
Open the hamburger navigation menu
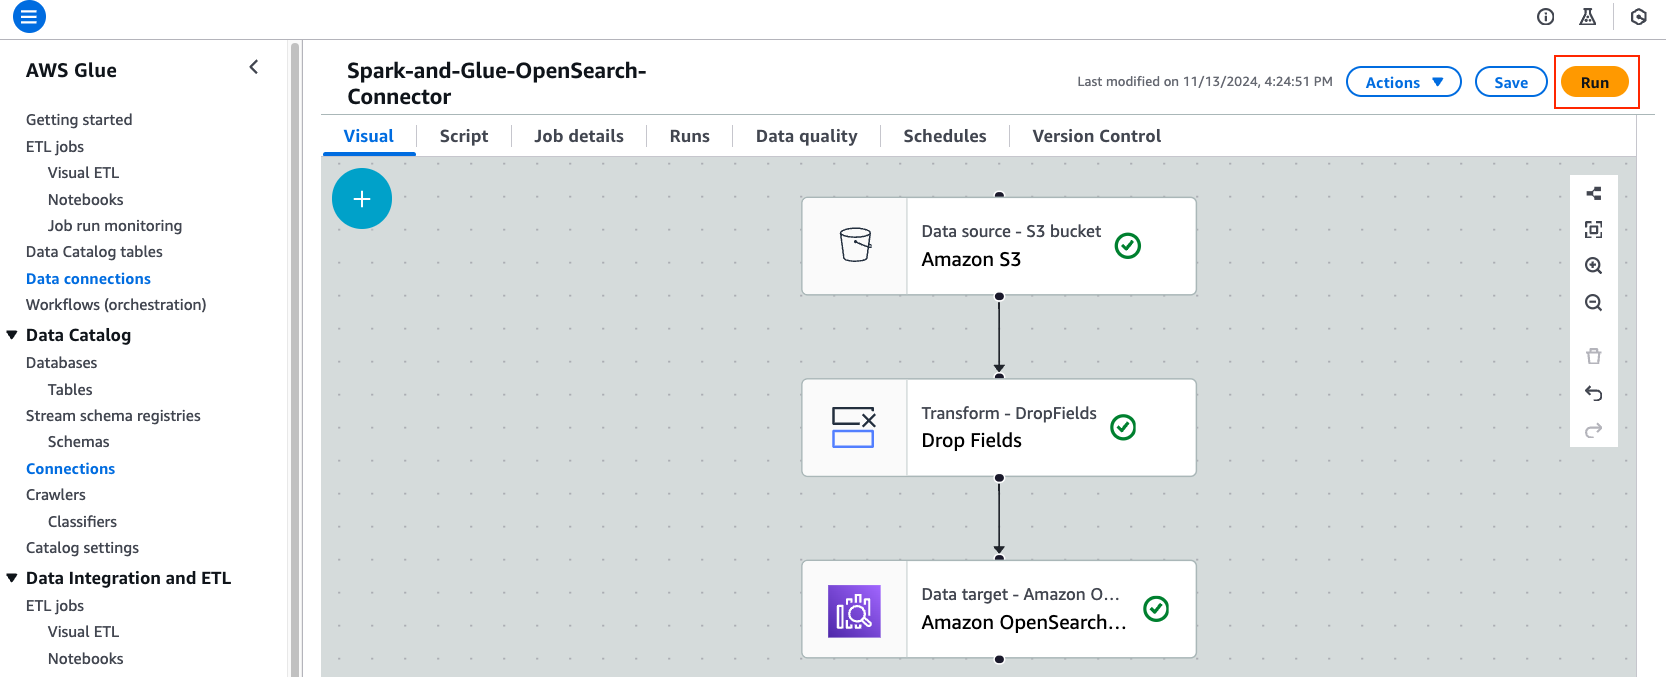click(29, 17)
